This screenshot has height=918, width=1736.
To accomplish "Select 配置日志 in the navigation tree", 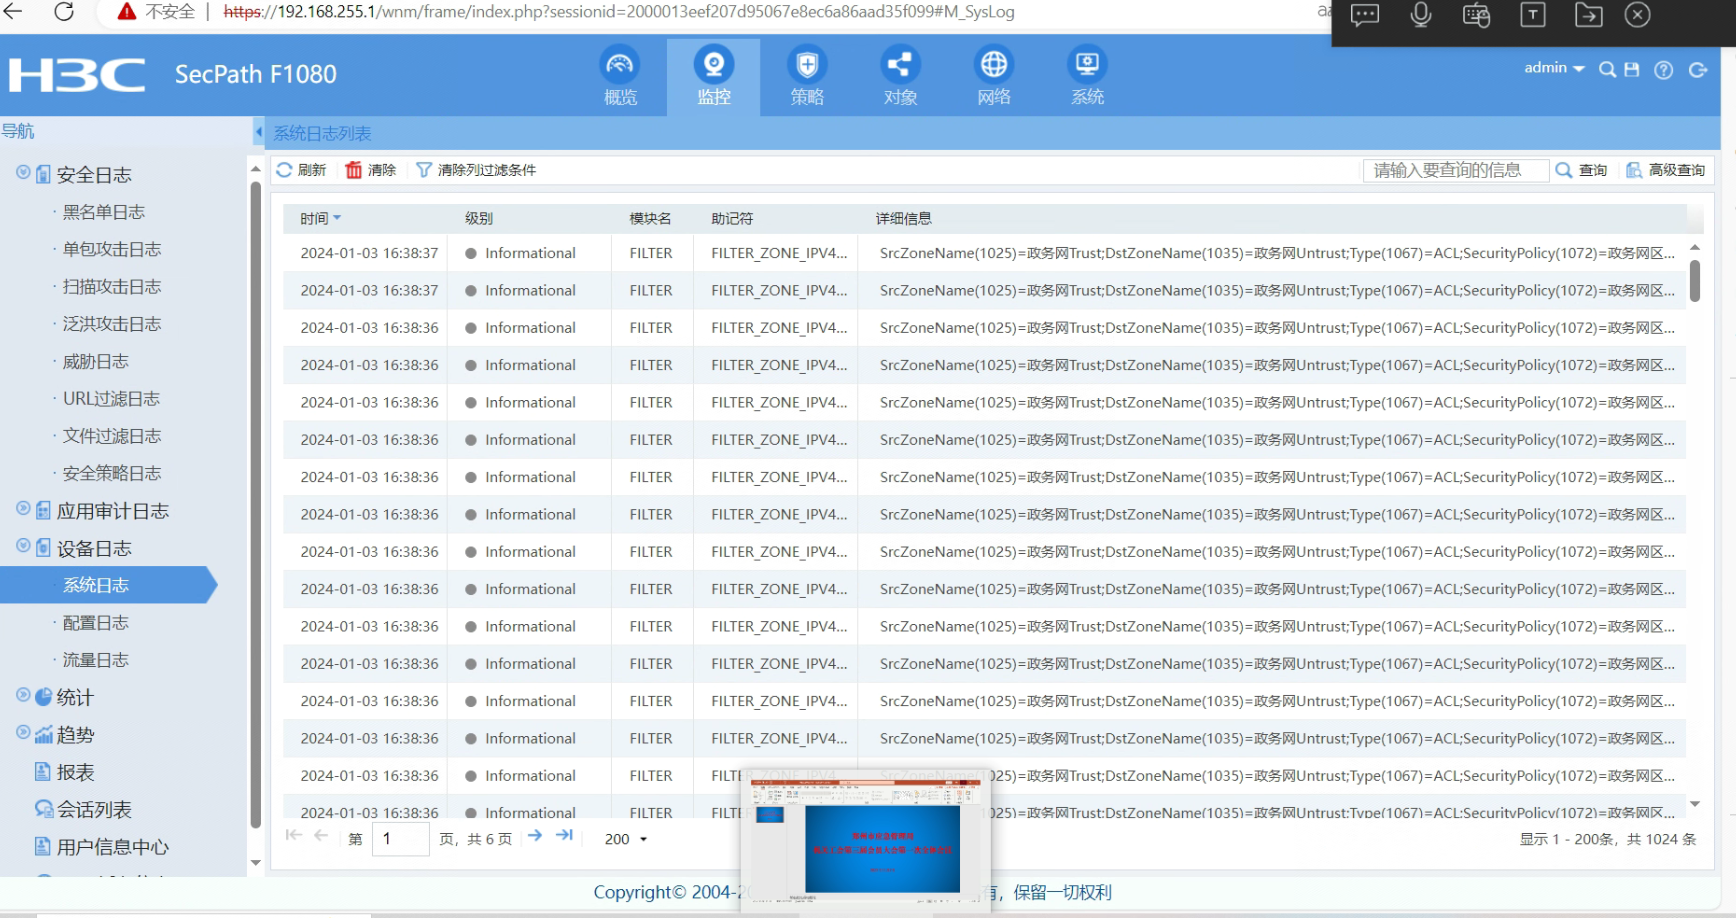I will [x=96, y=623].
